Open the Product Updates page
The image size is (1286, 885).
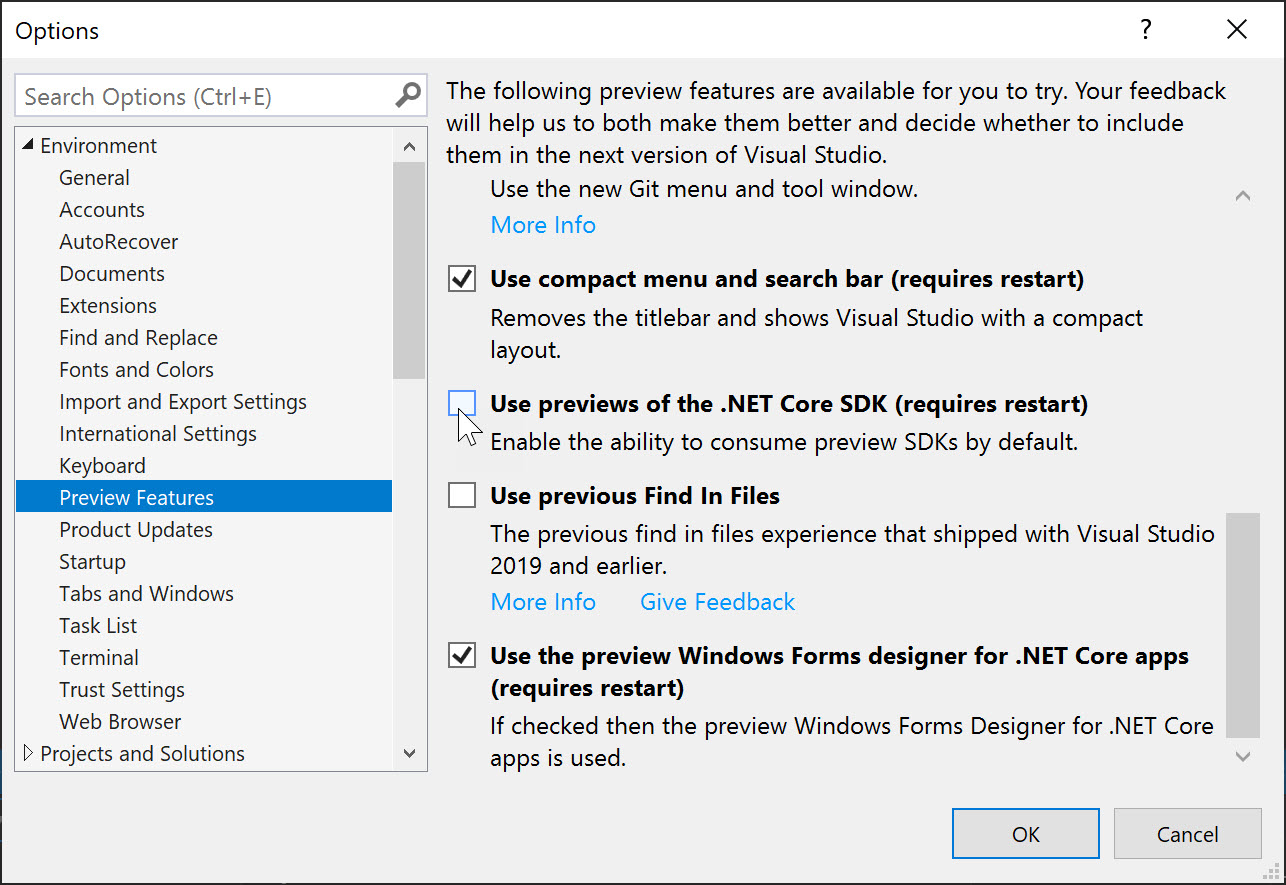pos(136,530)
